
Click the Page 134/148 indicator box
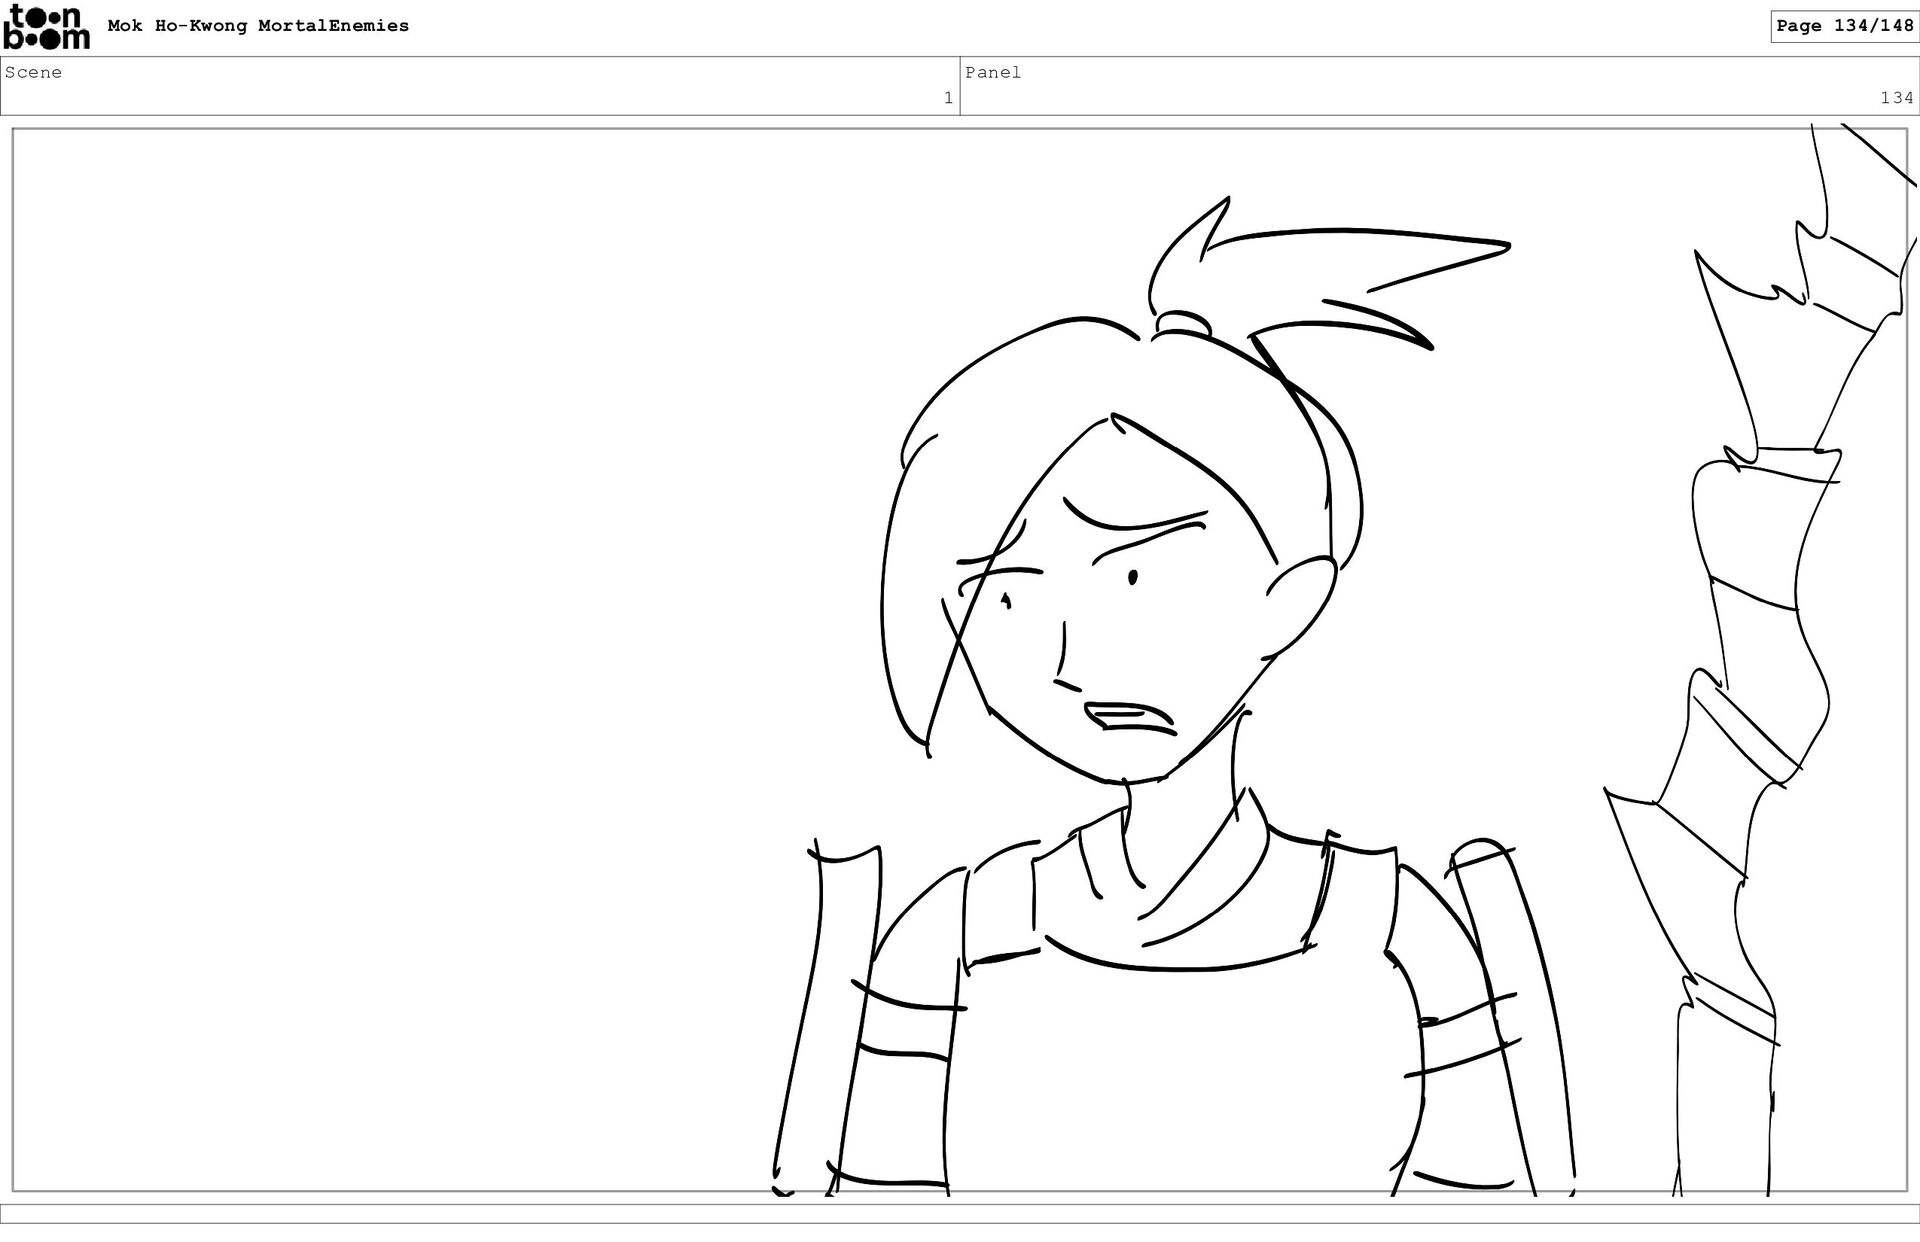click(1844, 26)
